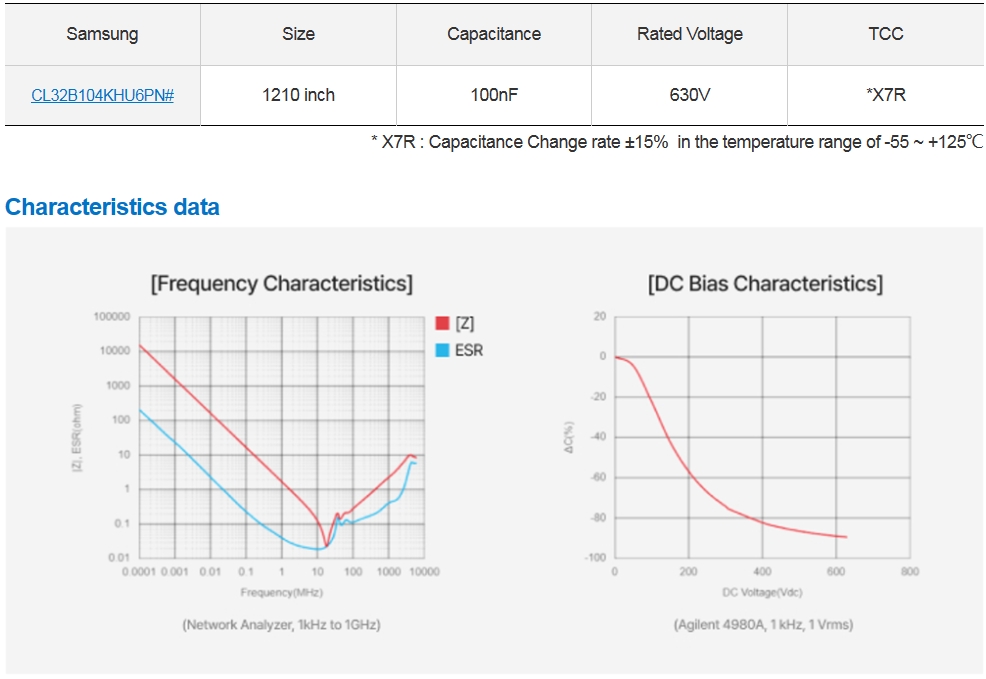Click the Frequency Characteristics chart title
The image size is (986, 679).
click(x=281, y=284)
